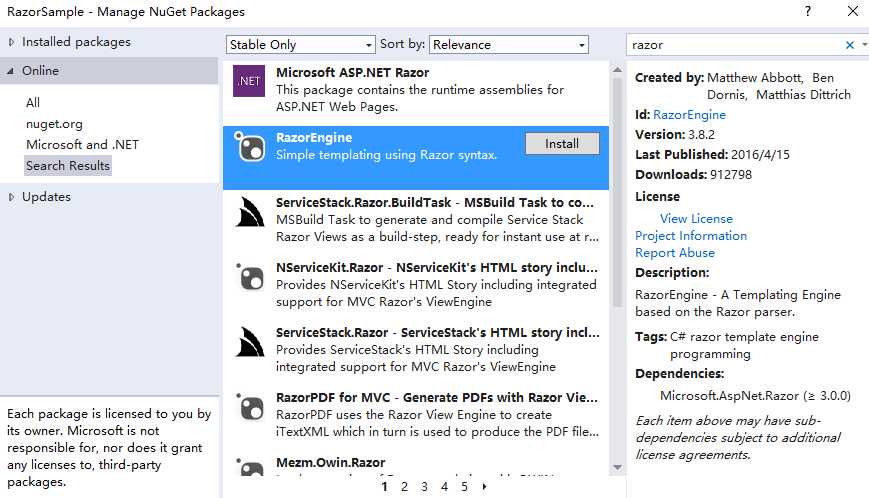Select Microsoft and .NET source

point(83,145)
